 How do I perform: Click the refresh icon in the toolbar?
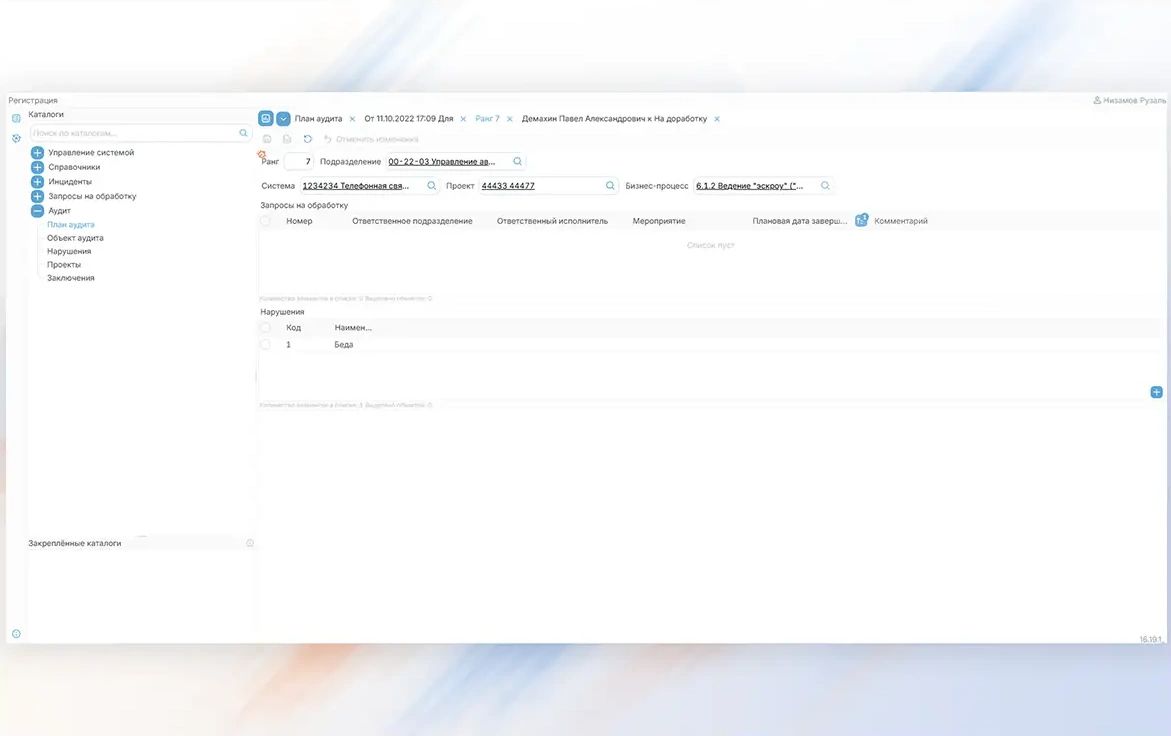(x=307, y=139)
